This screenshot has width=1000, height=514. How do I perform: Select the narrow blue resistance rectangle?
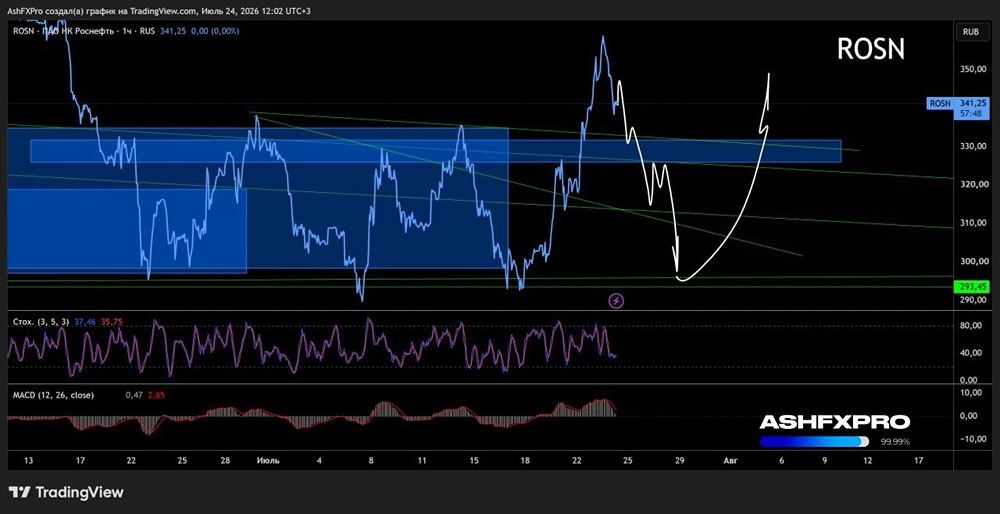436,151
